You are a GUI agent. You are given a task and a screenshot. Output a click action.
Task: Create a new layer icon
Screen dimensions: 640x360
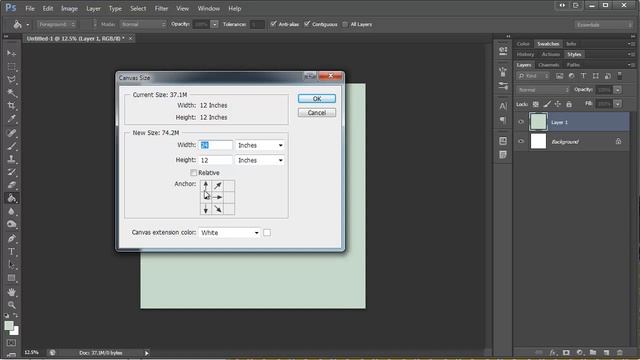606,353
